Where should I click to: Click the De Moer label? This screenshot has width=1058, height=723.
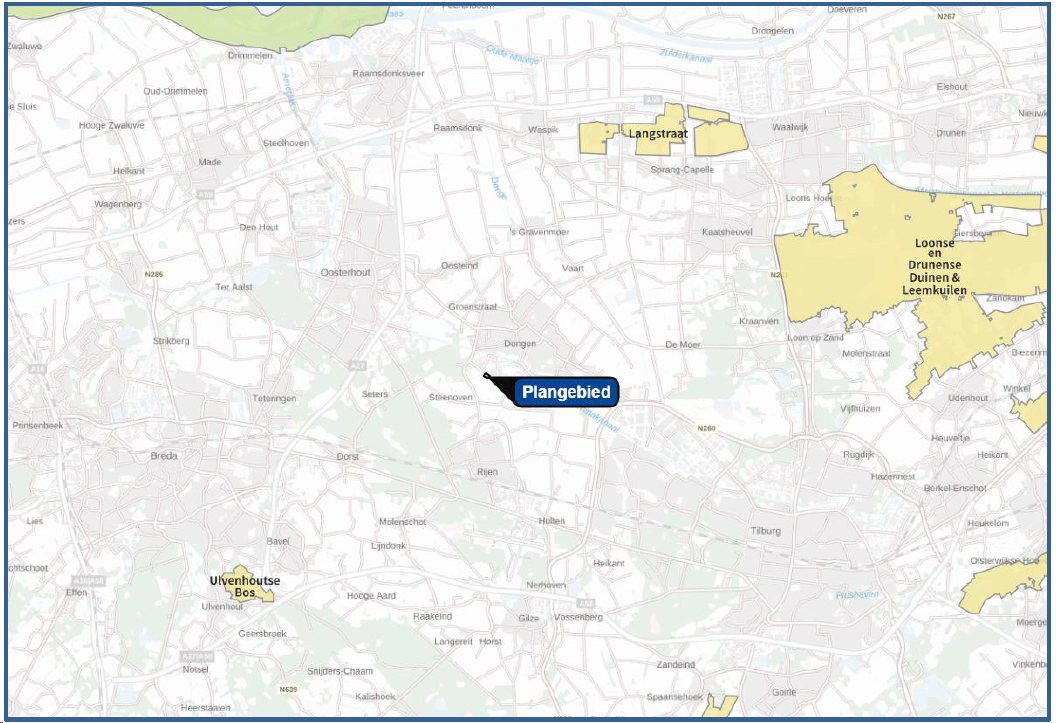tap(683, 345)
